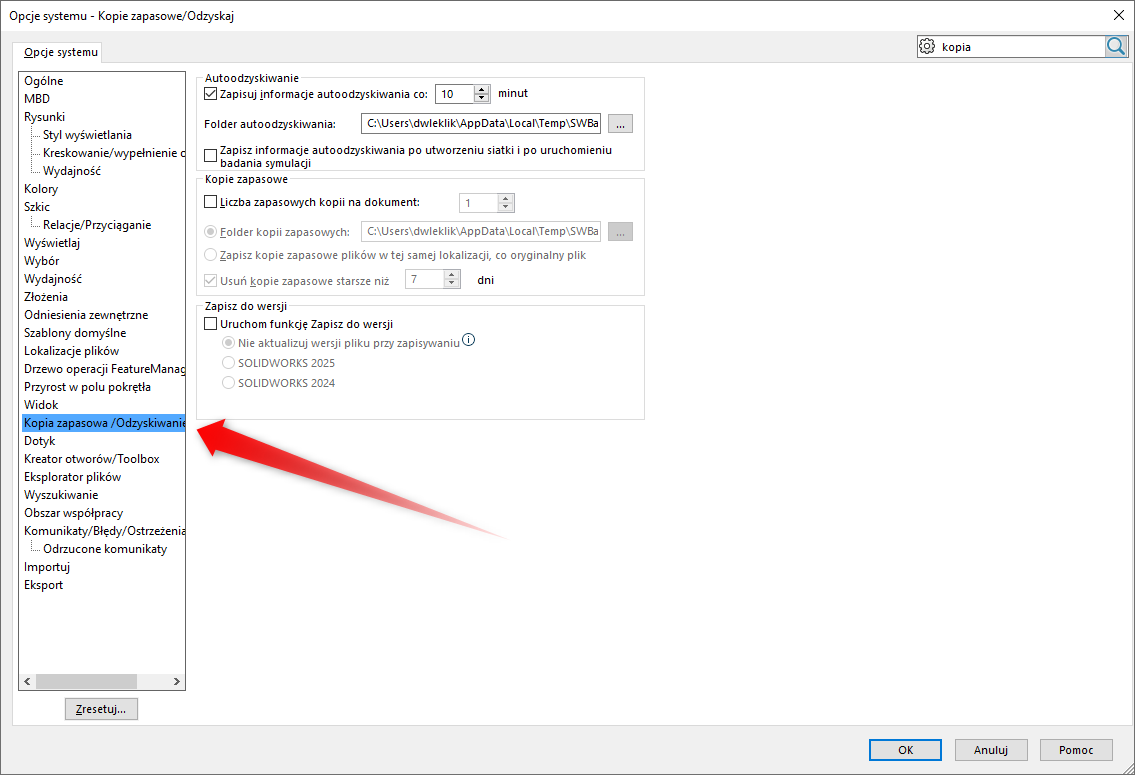Viewport: 1135px width, 775px height.
Task: Choose Nie aktualizuj wersji pliku przy zapisywaniu
Action: (x=228, y=342)
